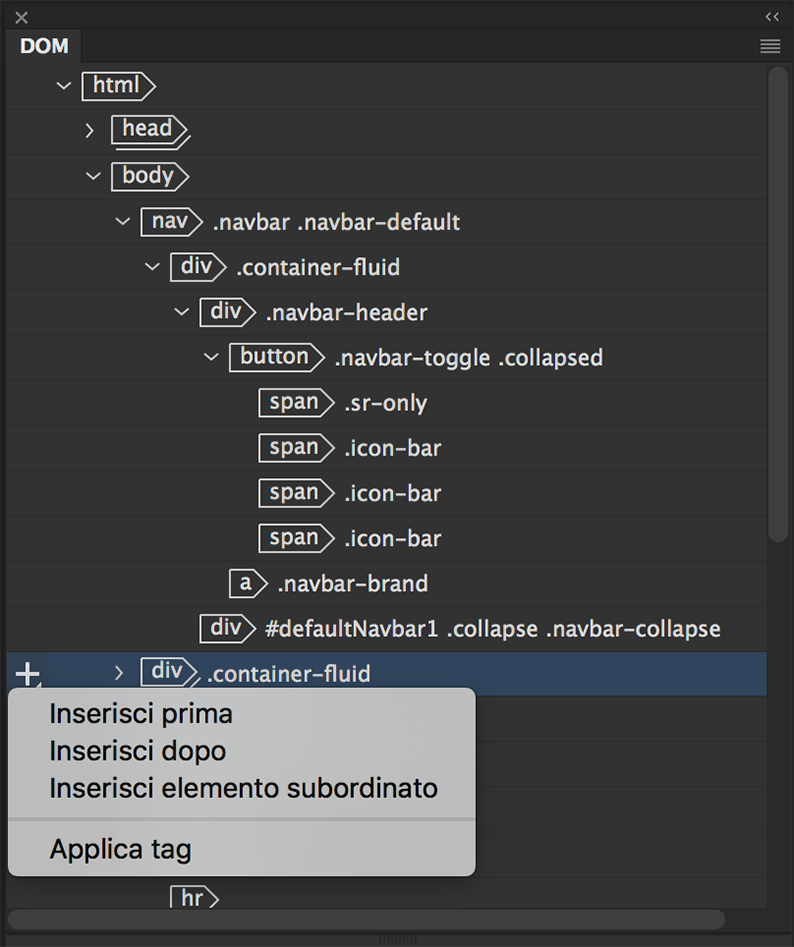Expand the highlighted container-fluid div

(x=119, y=673)
